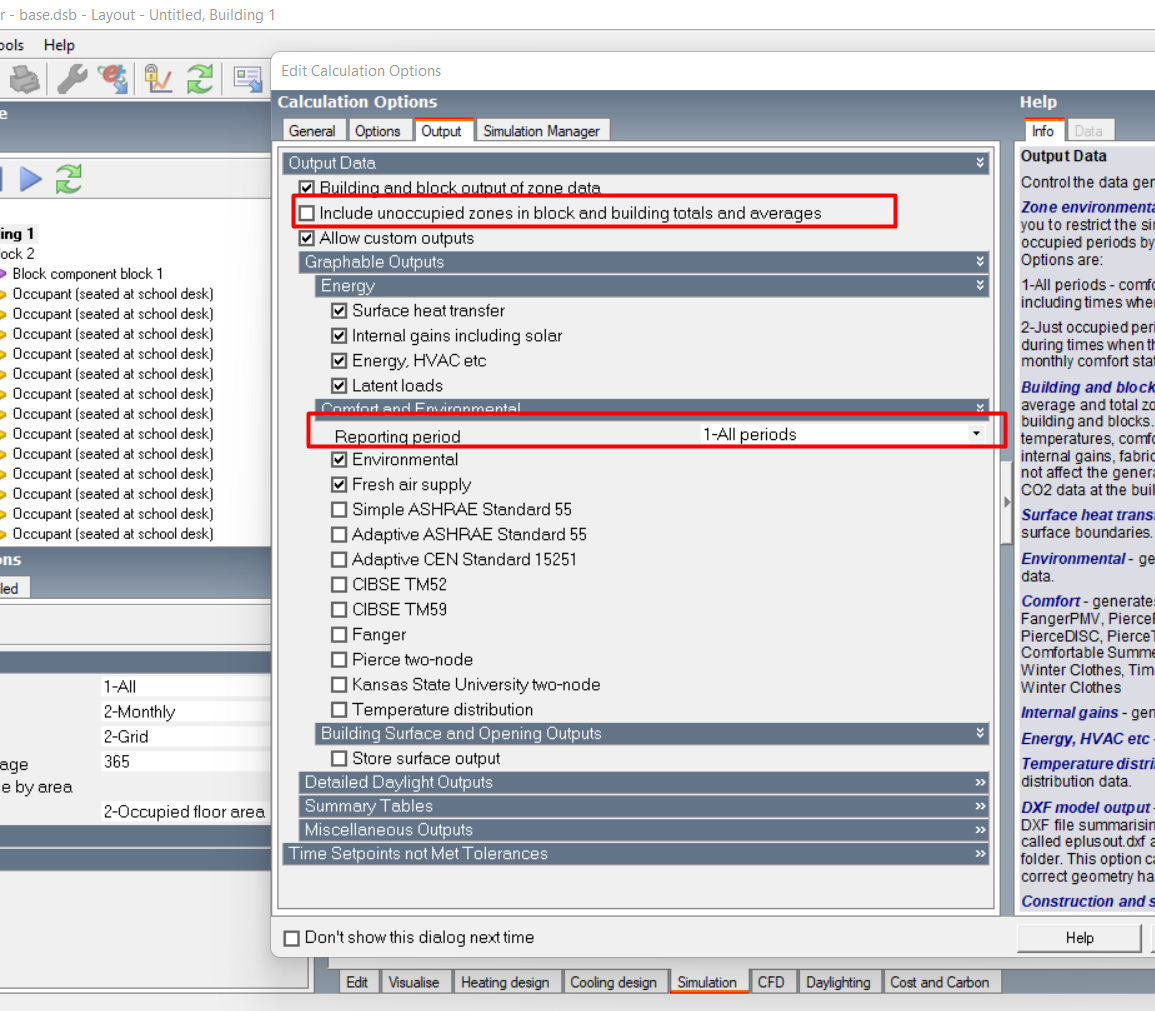Open the Cooling design tab
Screen dimensions: 1155x1011
(x=613, y=982)
